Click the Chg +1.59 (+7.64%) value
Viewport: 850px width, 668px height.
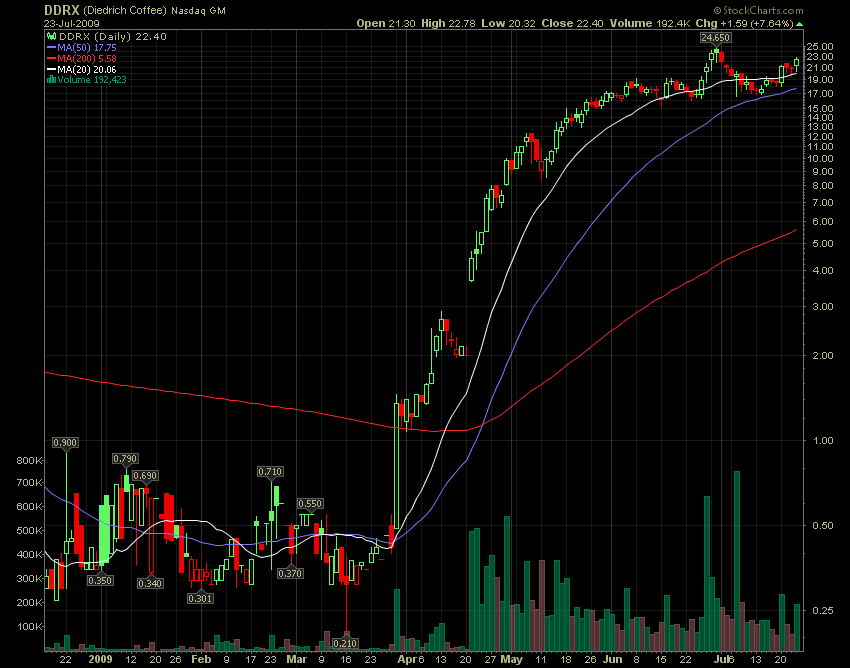(745, 23)
